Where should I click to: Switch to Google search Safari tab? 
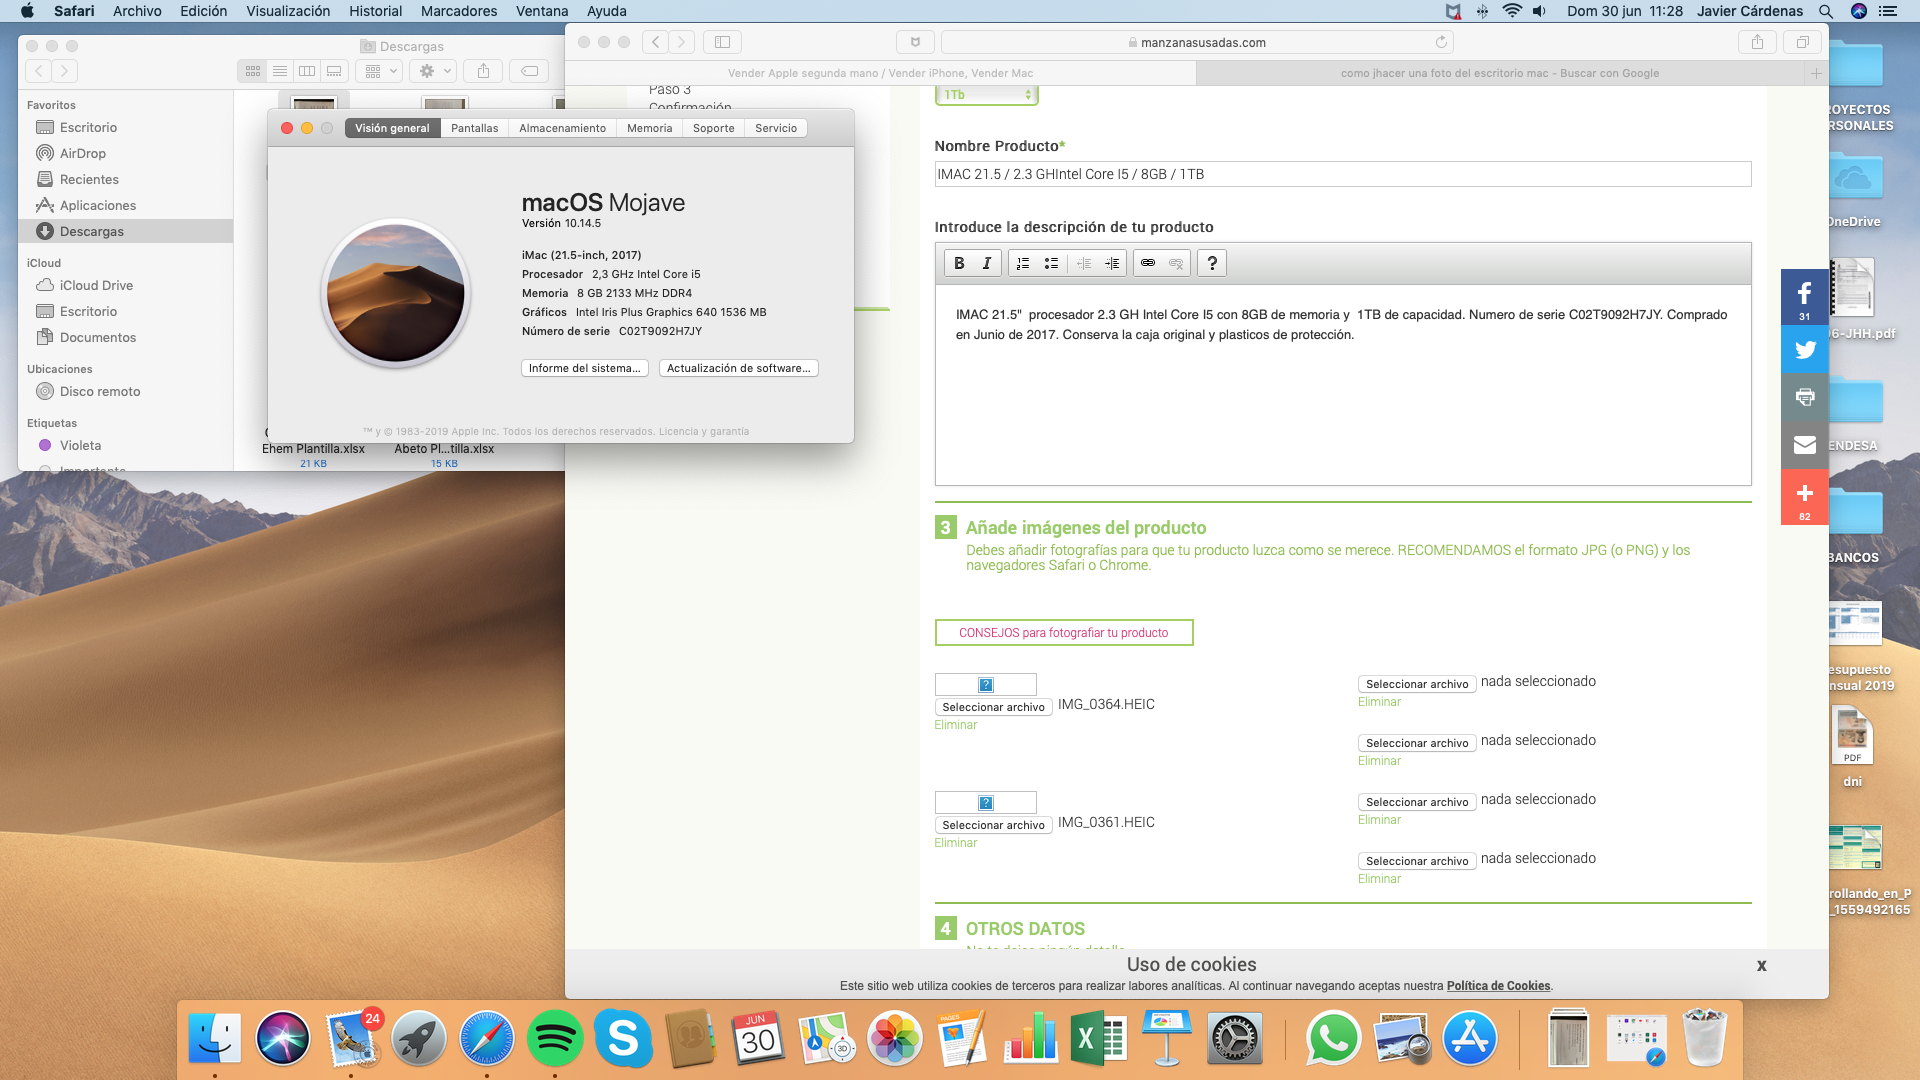point(1500,73)
